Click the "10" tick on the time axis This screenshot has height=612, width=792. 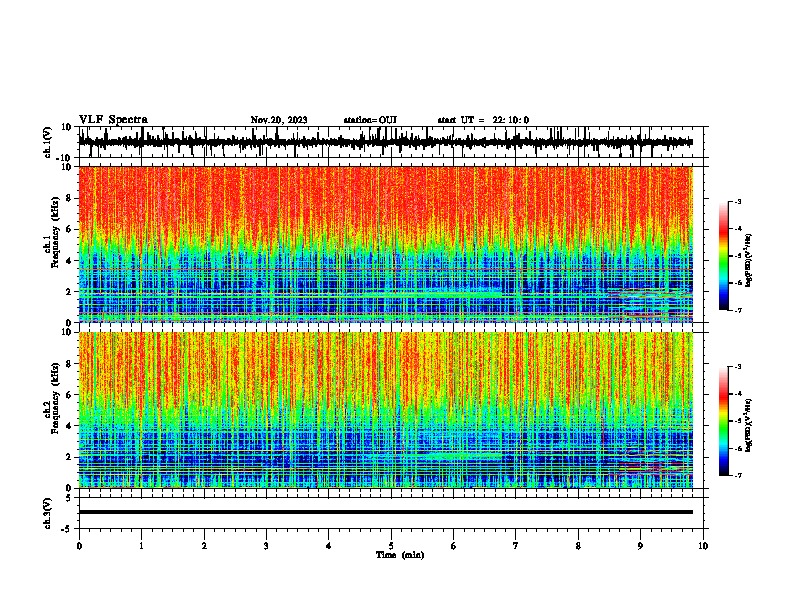coord(703,546)
